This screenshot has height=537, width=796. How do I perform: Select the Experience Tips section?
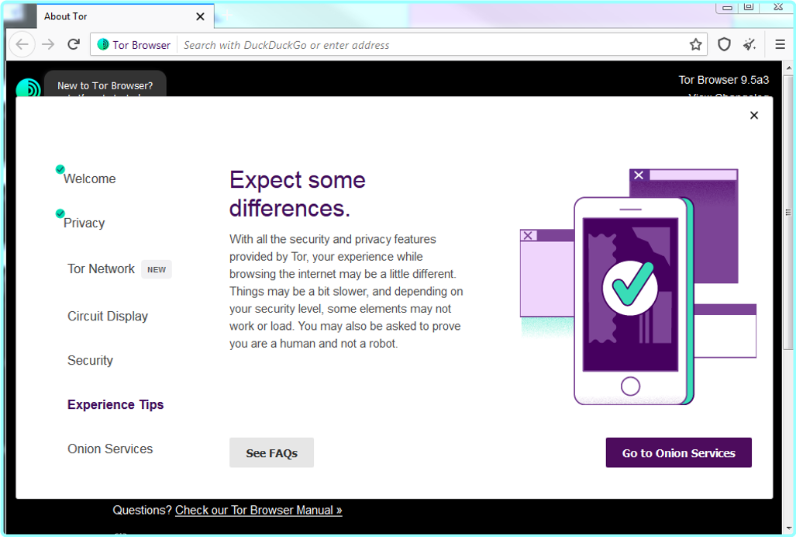pos(116,405)
